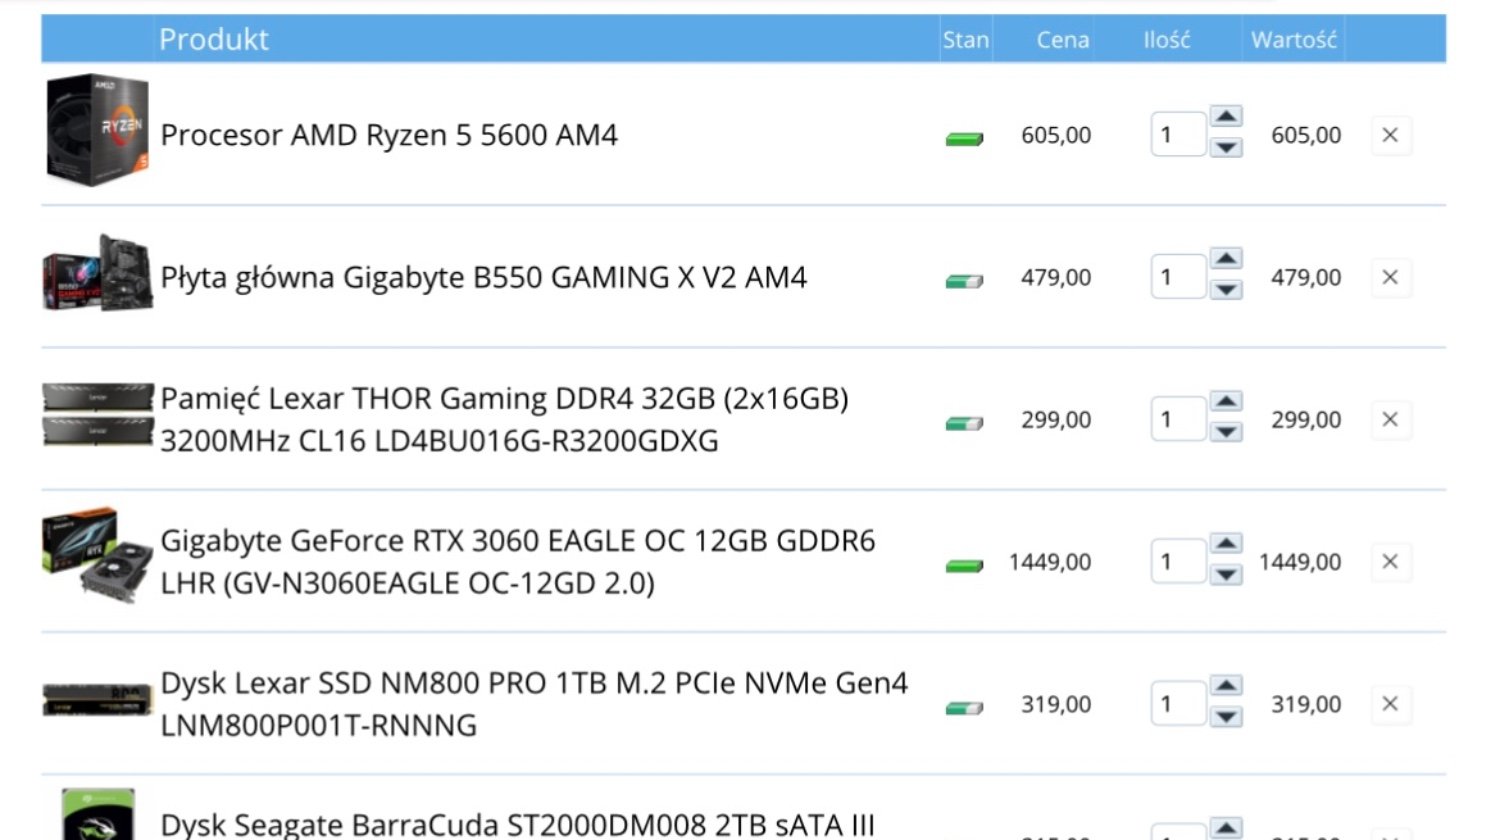The height and width of the screenshot is (840, 1500).
Task: Select the 319,00 price in Cena column
Action: (x=1056, y=704)
